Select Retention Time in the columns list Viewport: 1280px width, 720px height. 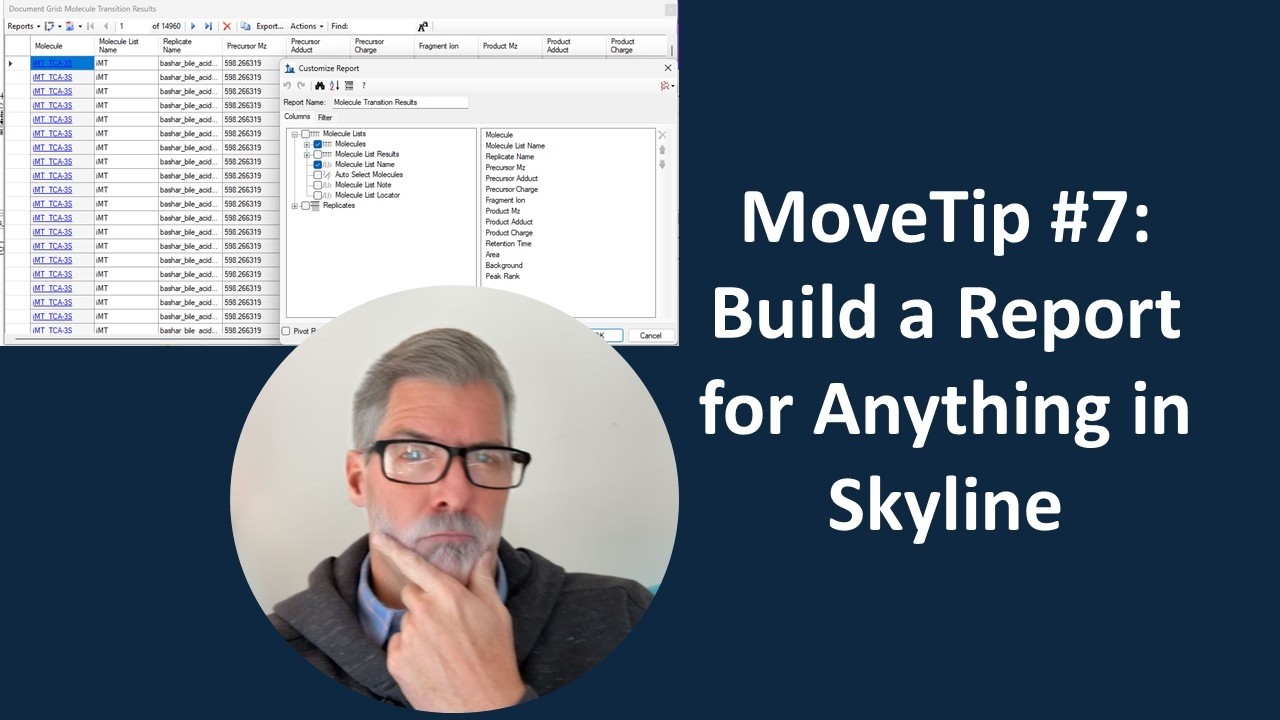(508, 244)
